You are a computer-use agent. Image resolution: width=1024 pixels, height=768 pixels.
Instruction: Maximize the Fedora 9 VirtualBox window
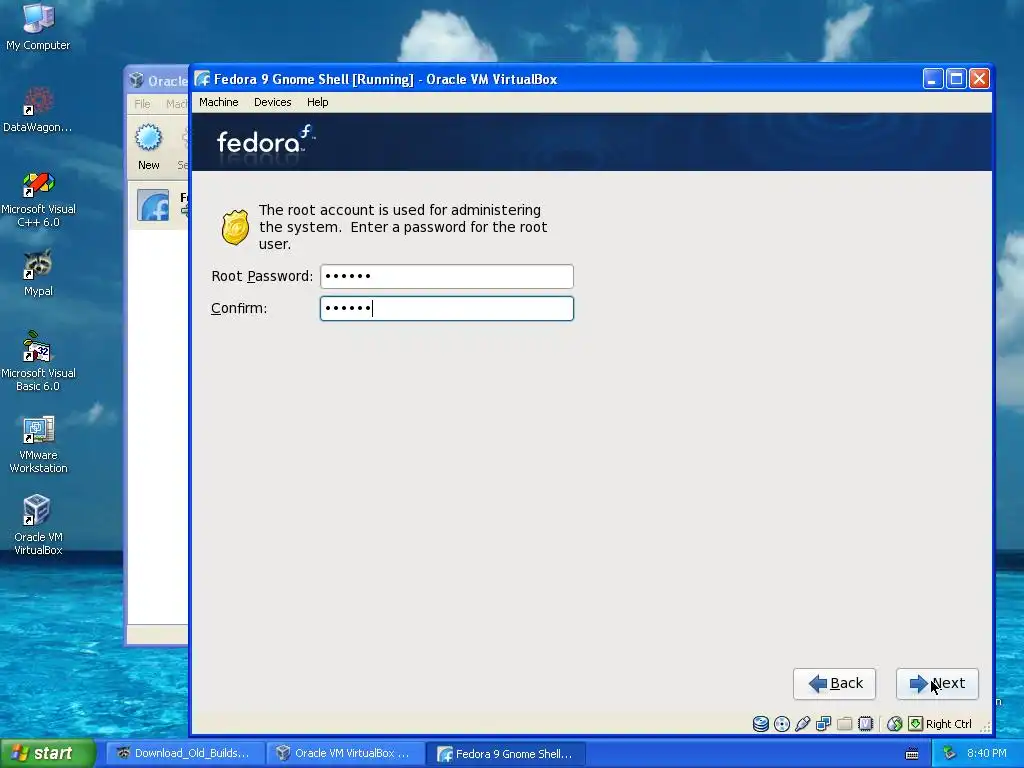coord(956,79)
